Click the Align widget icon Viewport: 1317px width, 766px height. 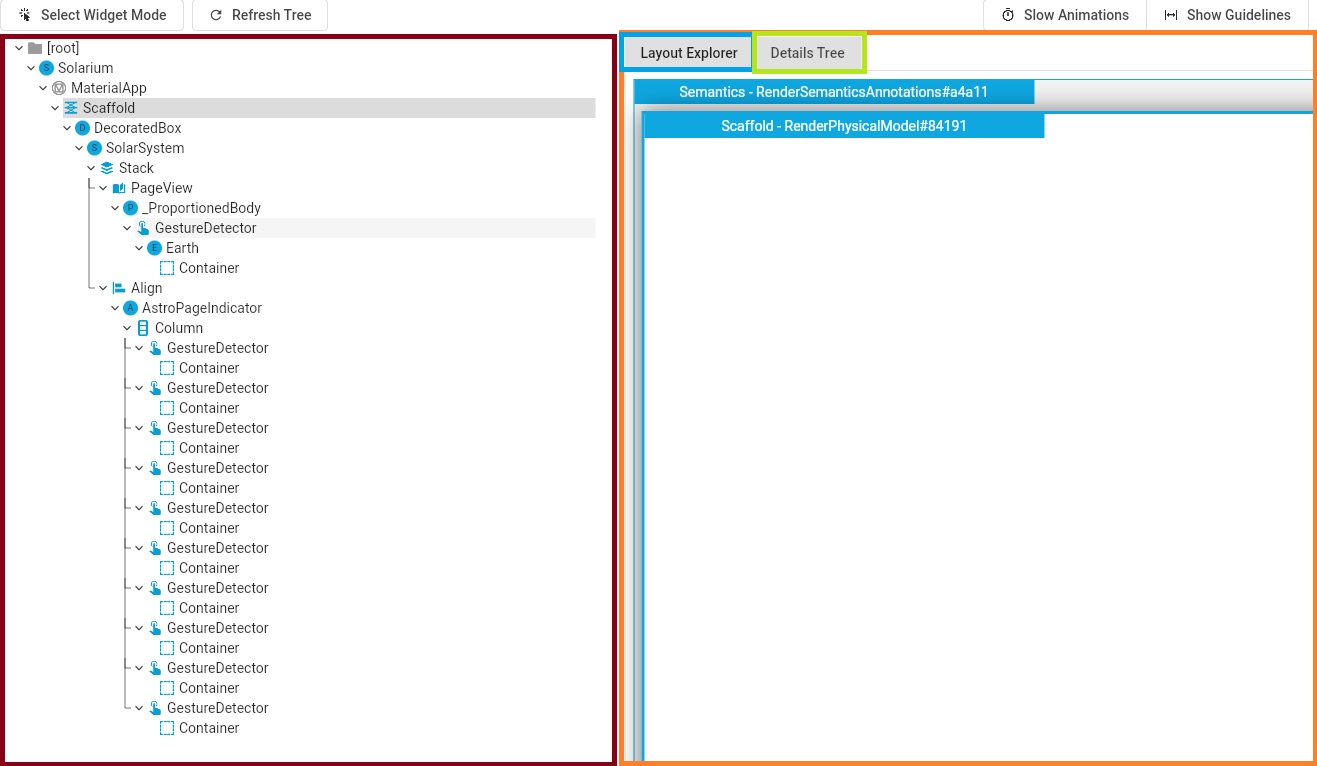click(x=118, y=288)
